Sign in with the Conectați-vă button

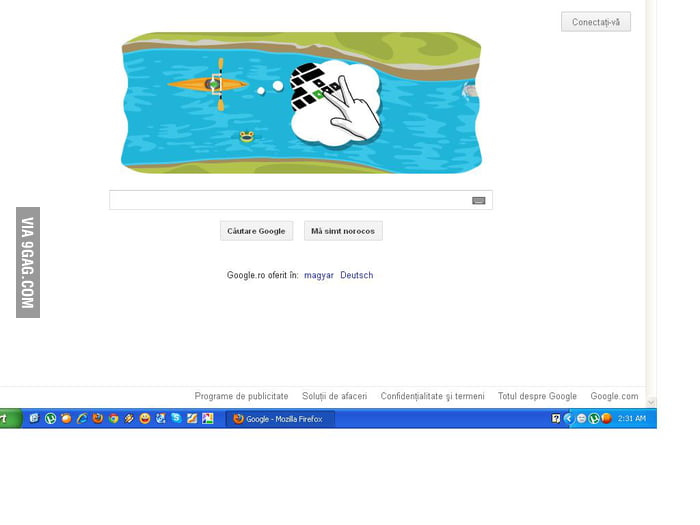596,22
